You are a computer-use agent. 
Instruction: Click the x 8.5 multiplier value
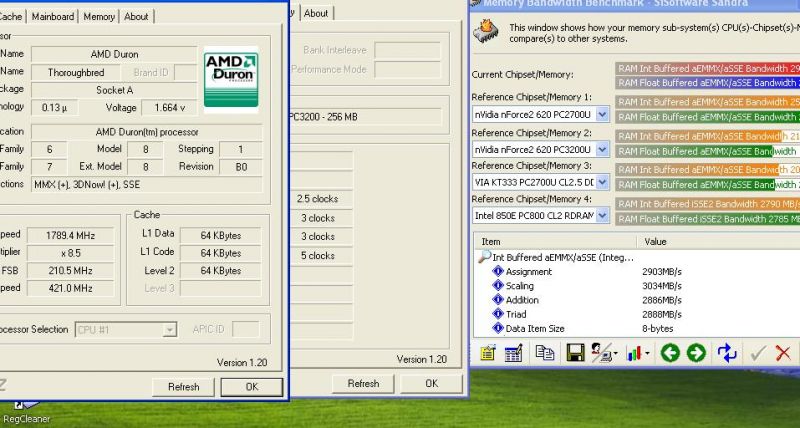70,253
